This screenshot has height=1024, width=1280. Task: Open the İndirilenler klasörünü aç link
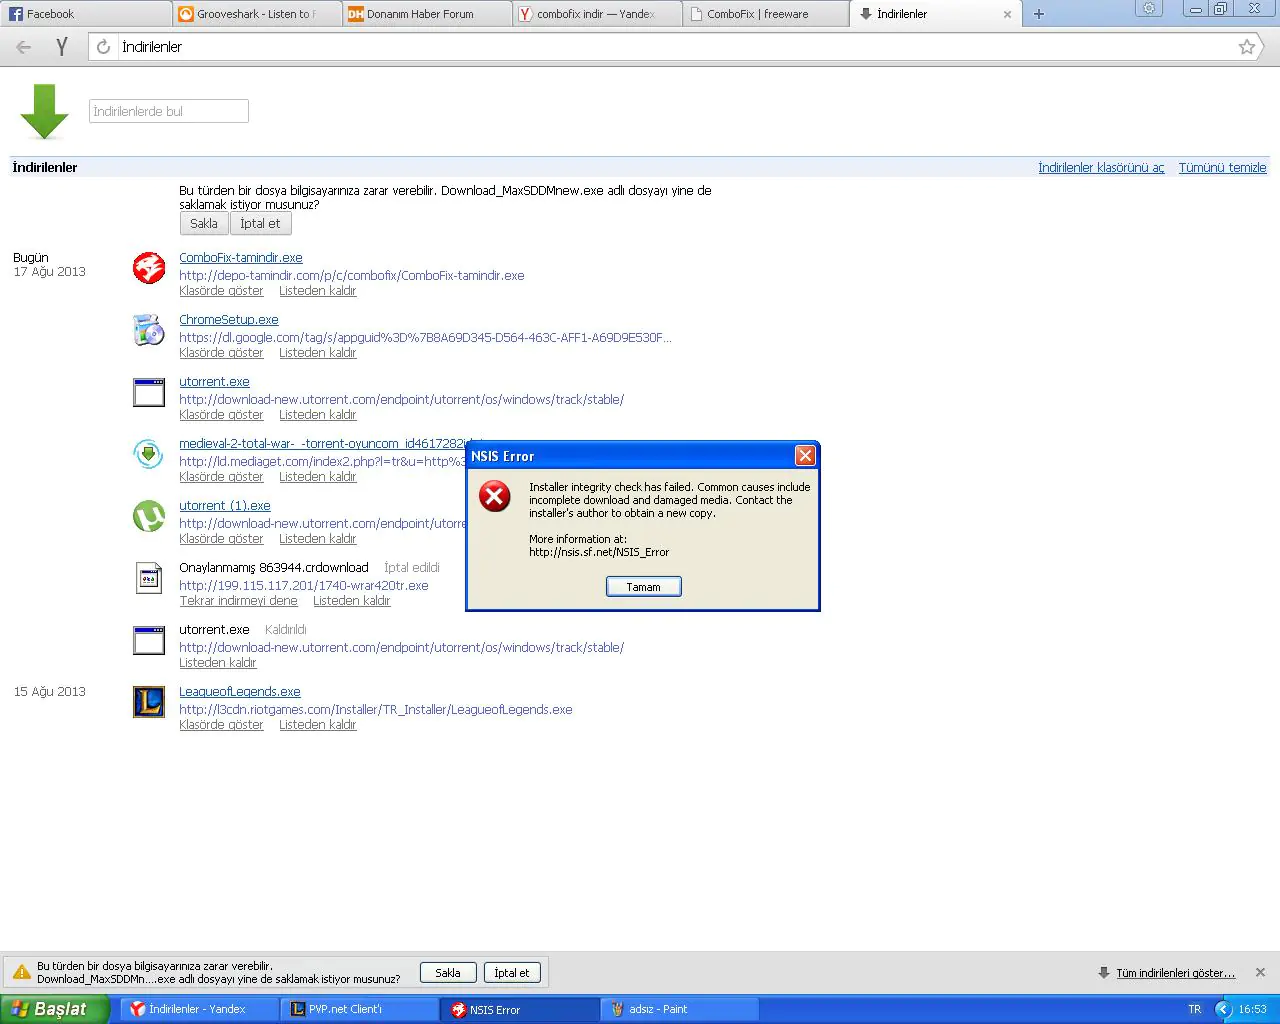click(x=1101, y=168)
